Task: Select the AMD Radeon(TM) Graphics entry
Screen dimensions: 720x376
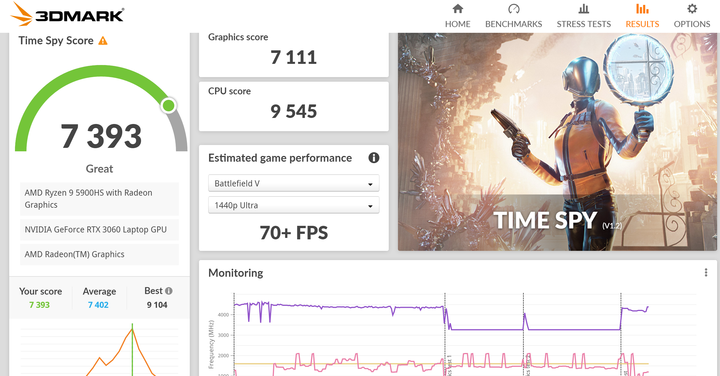Action: [100, 254]
